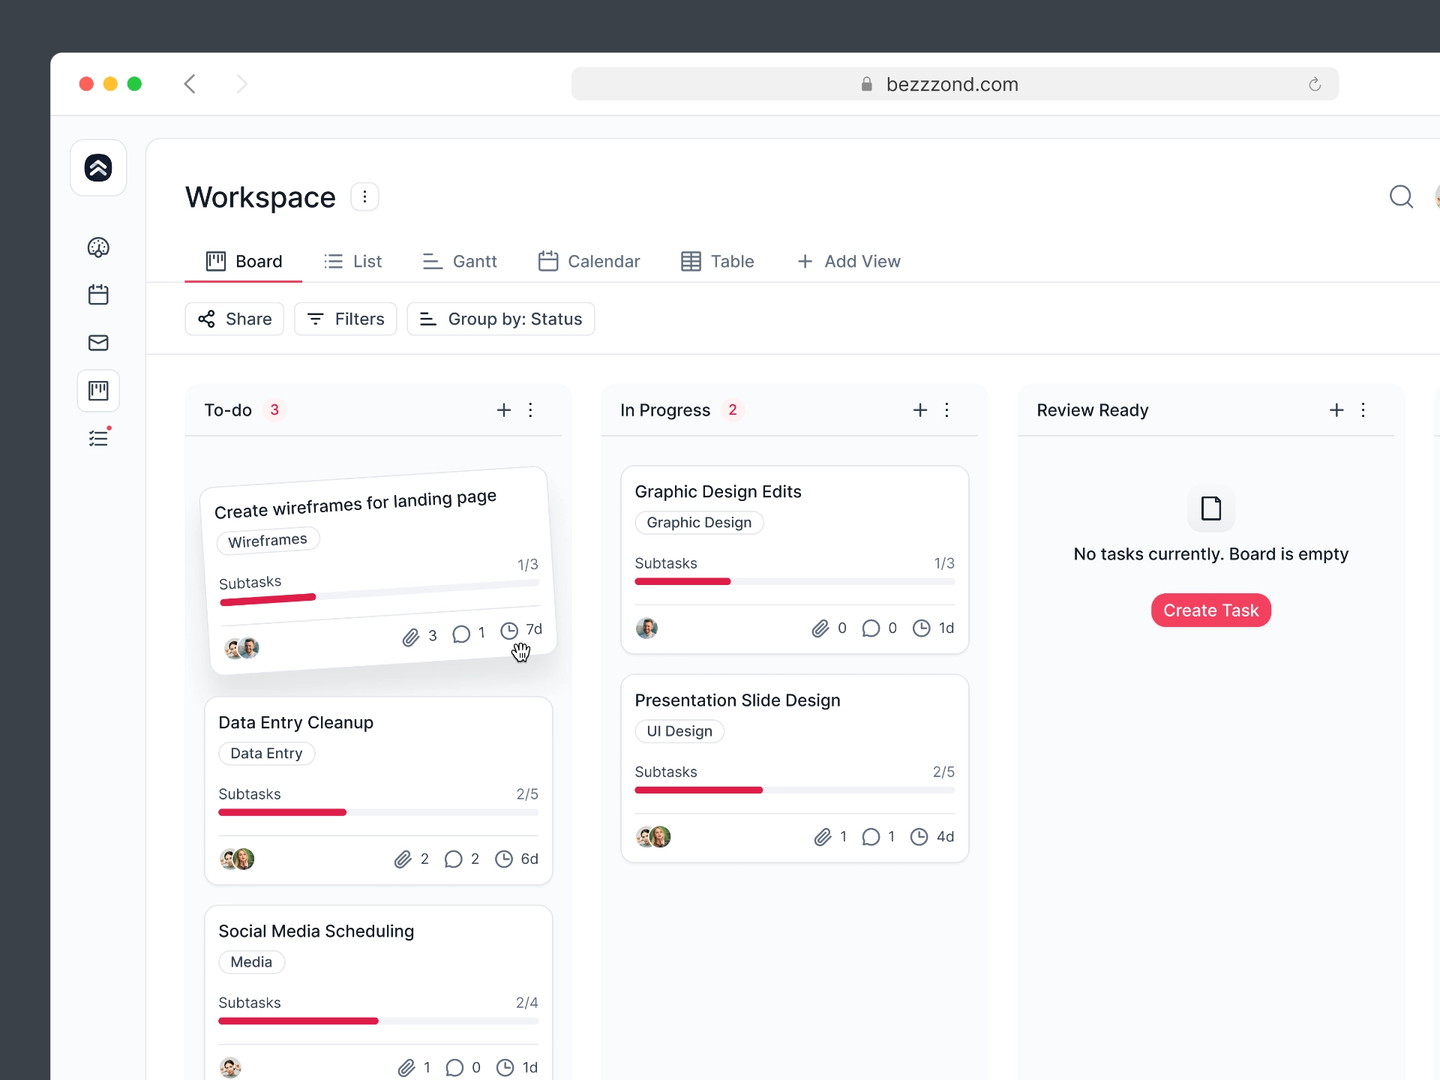This screenshot has height=1080, width=1440.
Task: Click the Wireframes tag
Action: pos(268,540)
